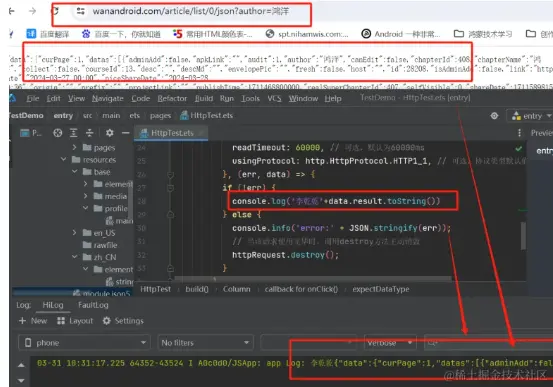
Task: Open the Android bookmark with circle icon
Action: 401,34
